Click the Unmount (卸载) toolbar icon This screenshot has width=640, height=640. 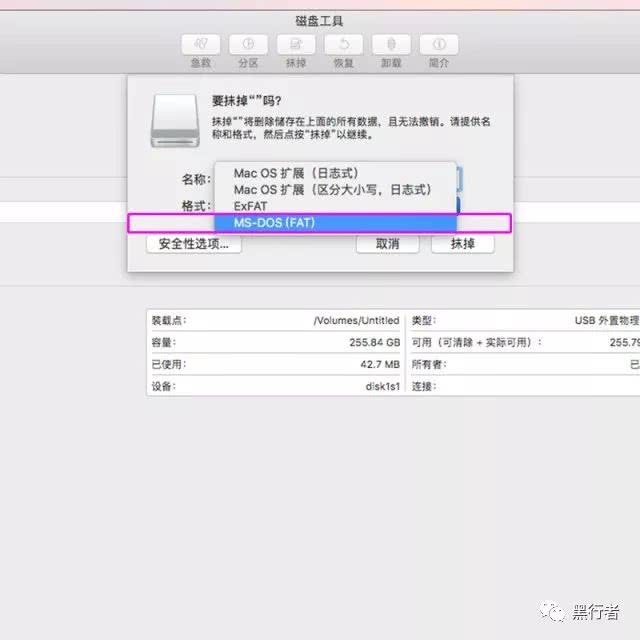pyautogui.click(x=391, y=44)
